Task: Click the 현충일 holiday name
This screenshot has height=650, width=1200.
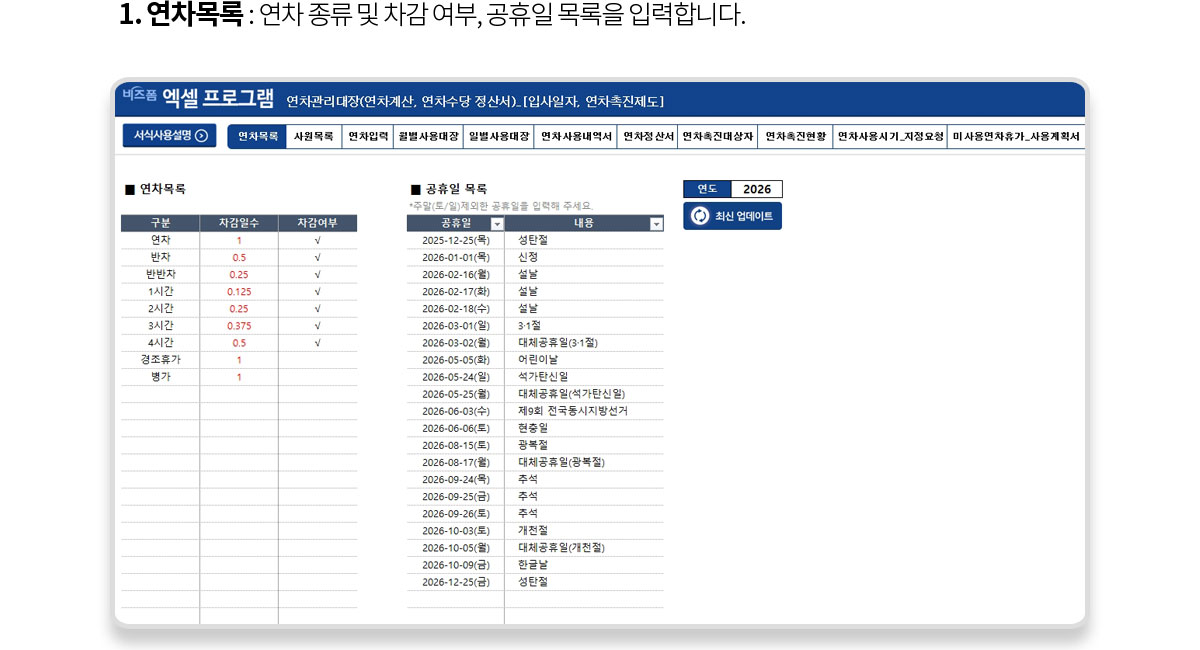Action: click(532, 428)
